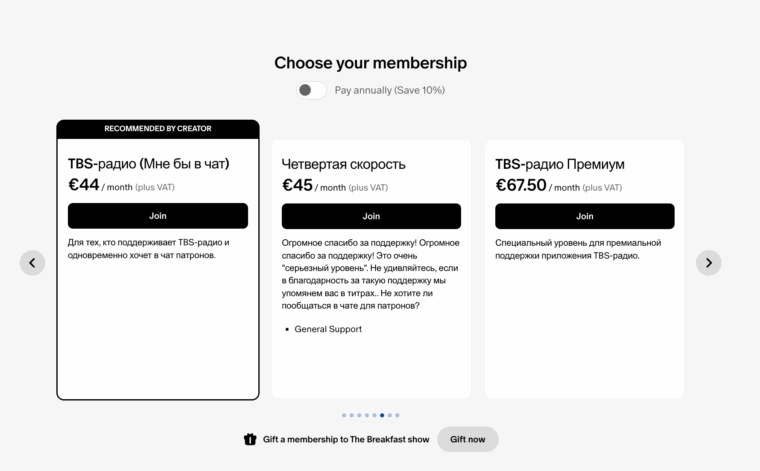Select the last carousel pagination dot

tap(397, 415)
